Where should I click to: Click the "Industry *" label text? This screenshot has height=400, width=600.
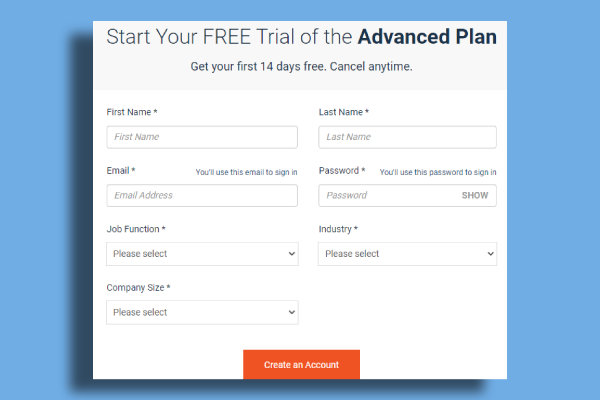tap(338, 229)
